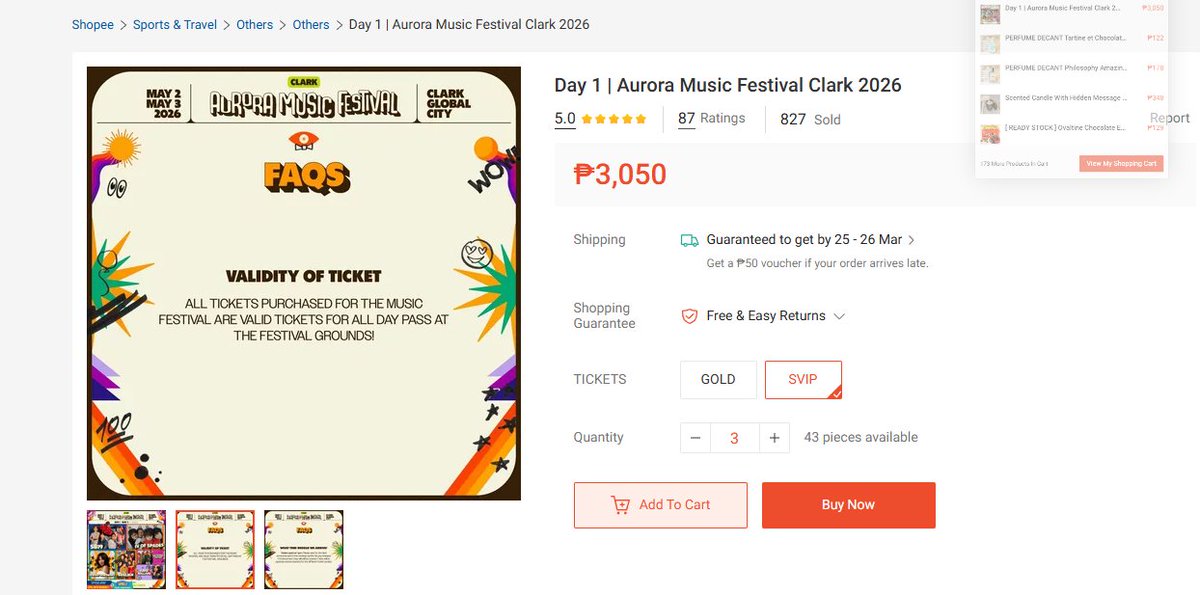Click the 87 Ratings link
The width and height of the screenshot is (1200, 595).
(x=711, y=118)
